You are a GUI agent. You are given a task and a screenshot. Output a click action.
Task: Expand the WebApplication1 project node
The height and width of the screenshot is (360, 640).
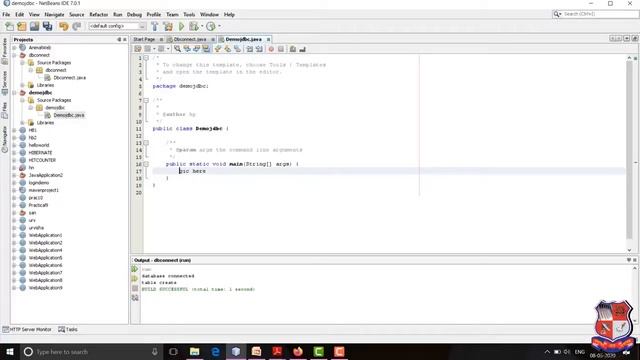click(x=15, y=235)
